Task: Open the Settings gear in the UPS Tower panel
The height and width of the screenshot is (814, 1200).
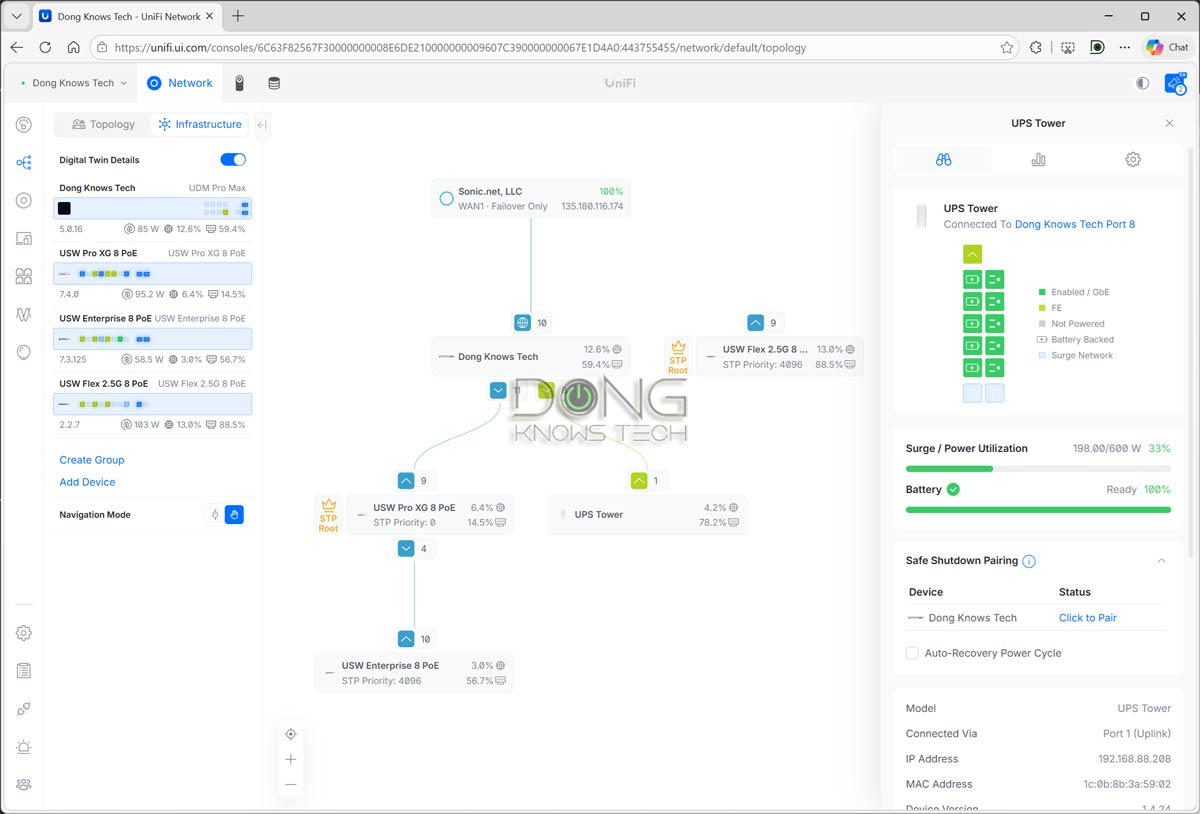Action: (x=1133, y=158)
